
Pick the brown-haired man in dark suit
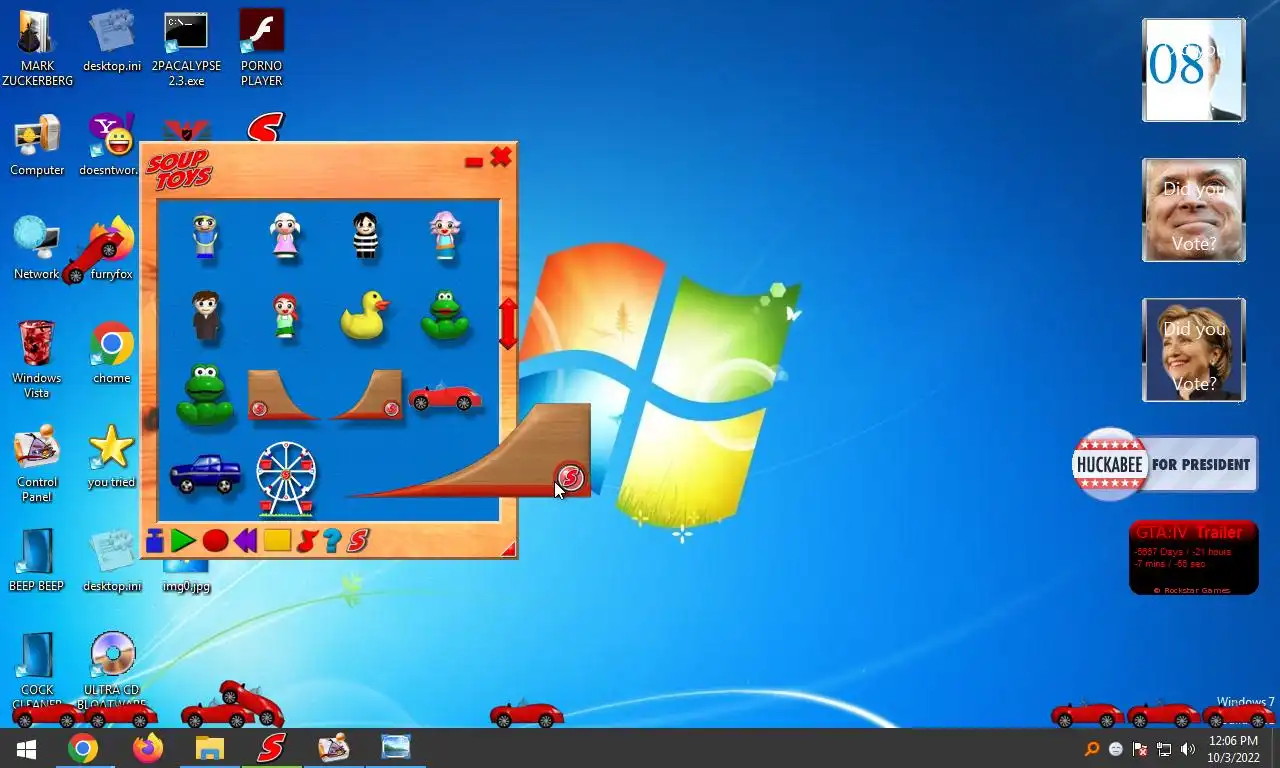tap(206, 316)
